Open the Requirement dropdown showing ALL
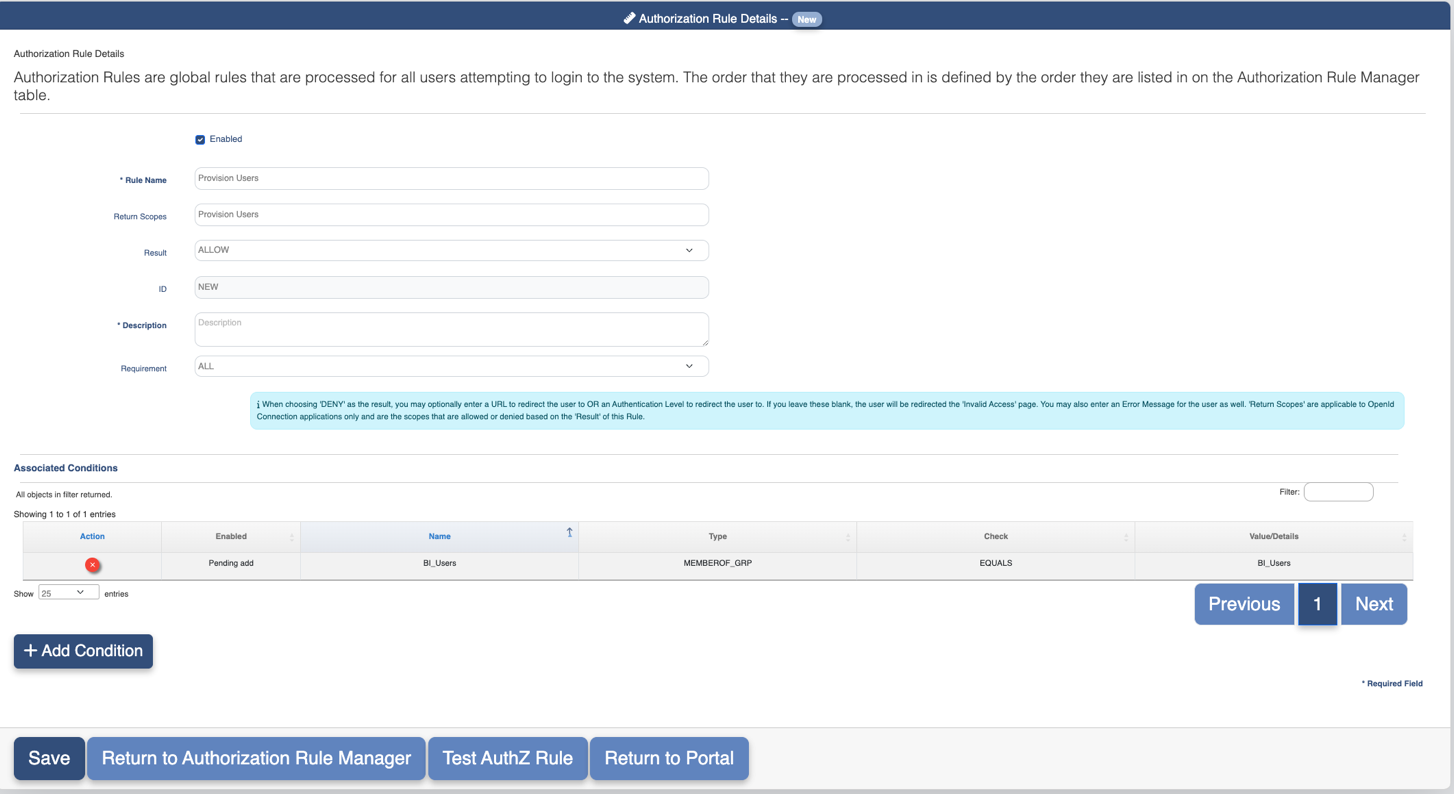 [x=451, y=366]
